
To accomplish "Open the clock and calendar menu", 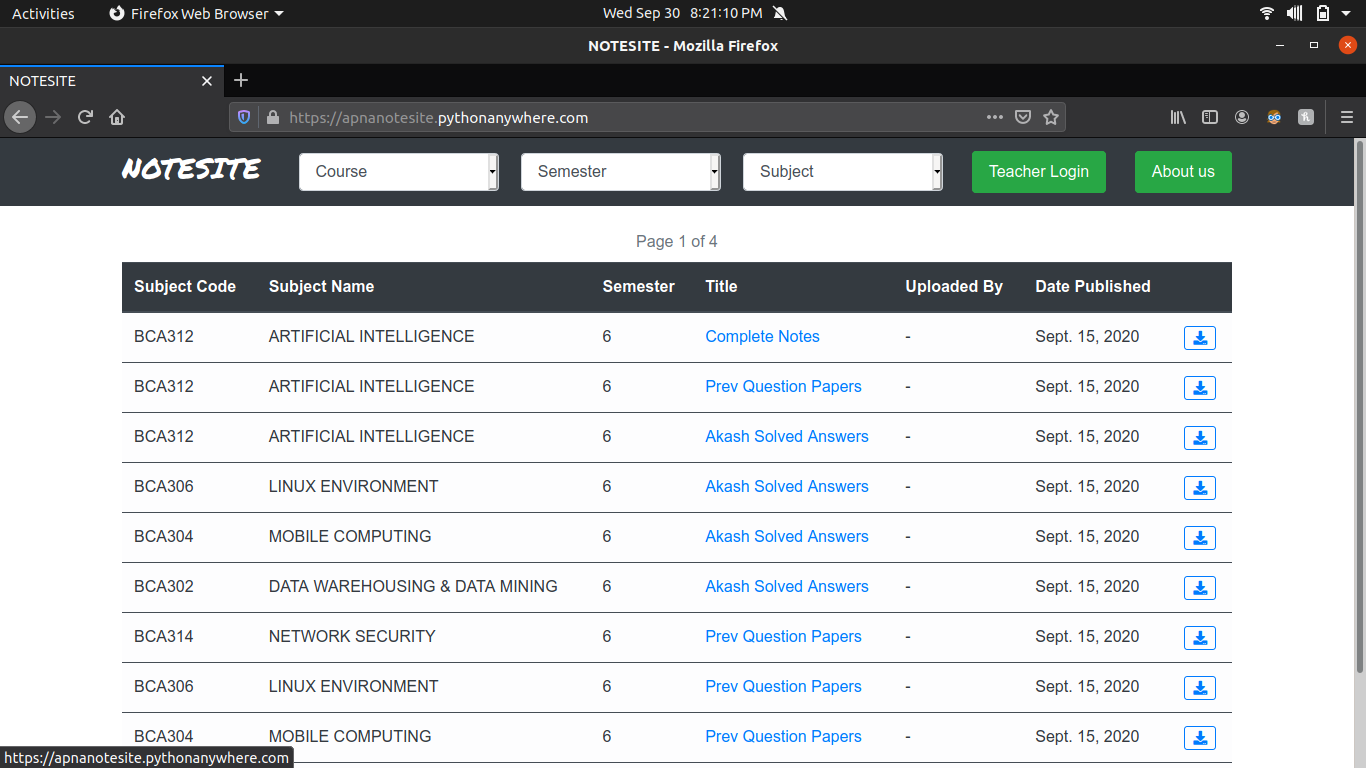I will (x=682, y=13).
